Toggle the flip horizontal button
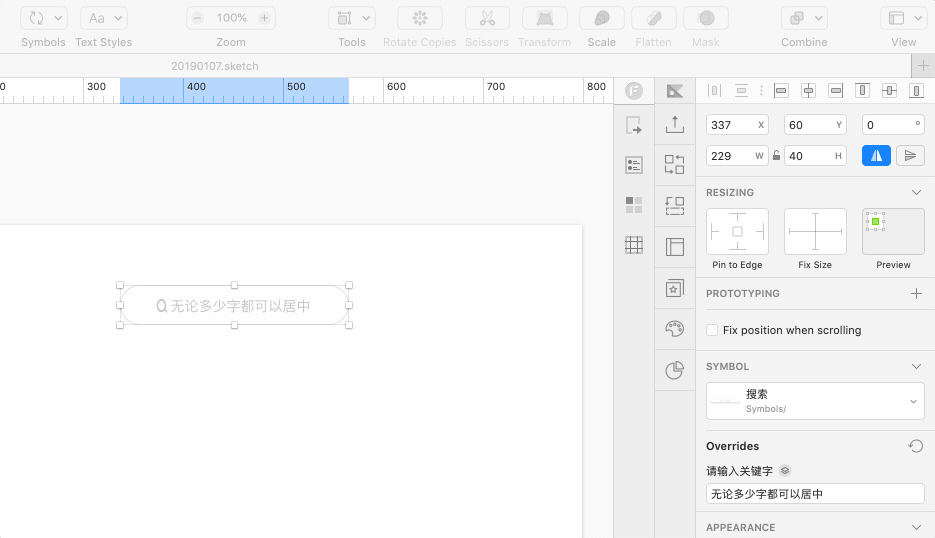This screenshot has height=538, width=935. [876, 155]
